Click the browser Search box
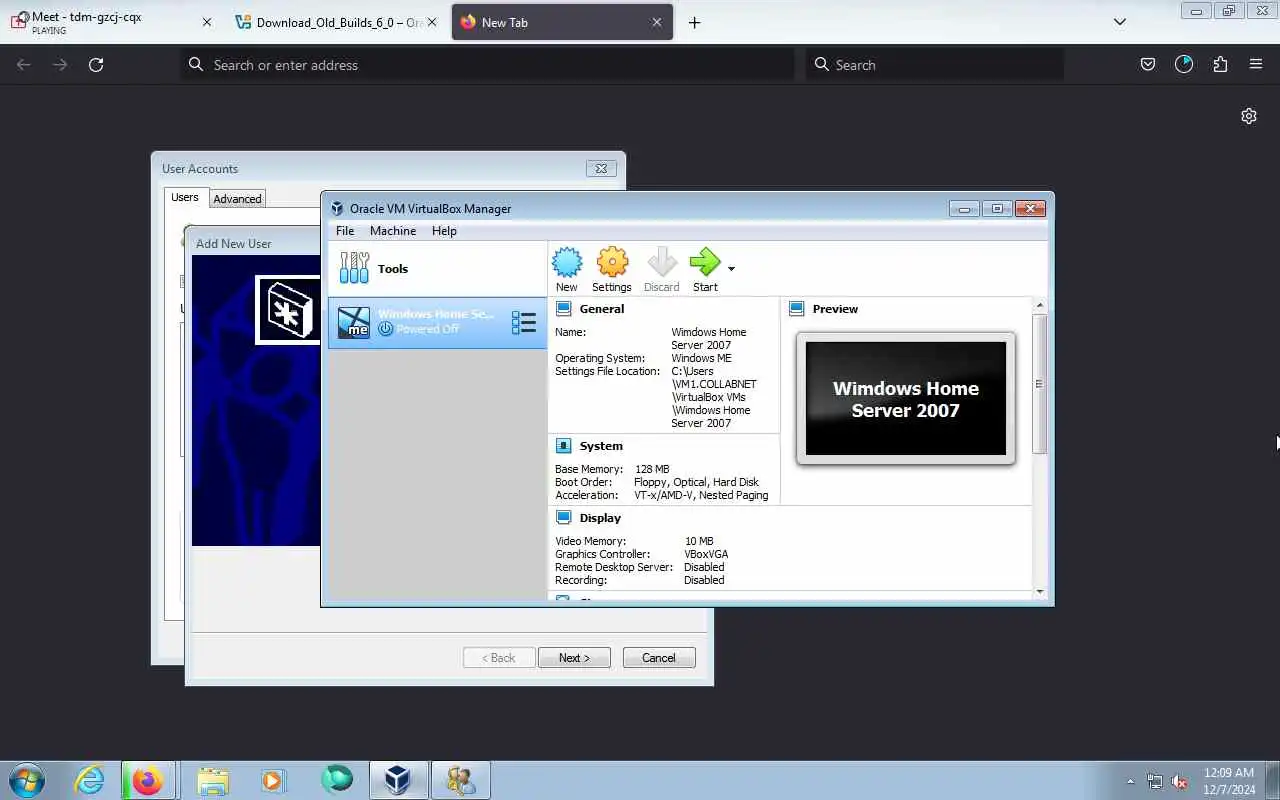Screen dimensions: 1280x800 pos(935,64)
